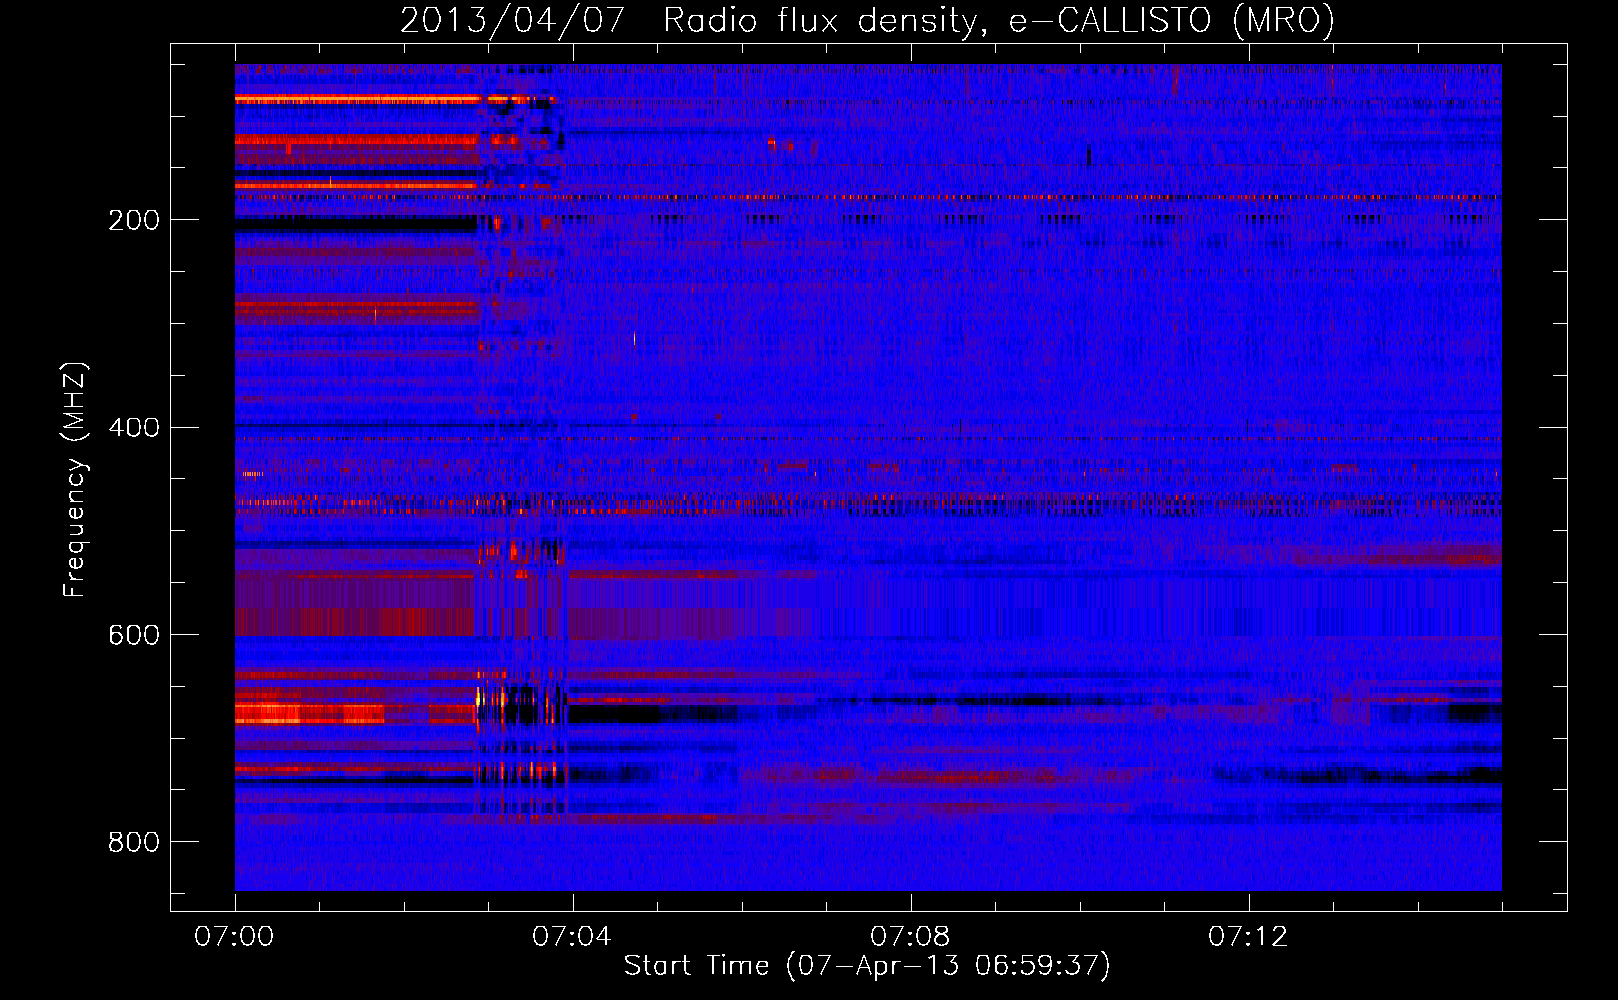
Task: Click the 200 frequency tick label
Action: [134, 220]
